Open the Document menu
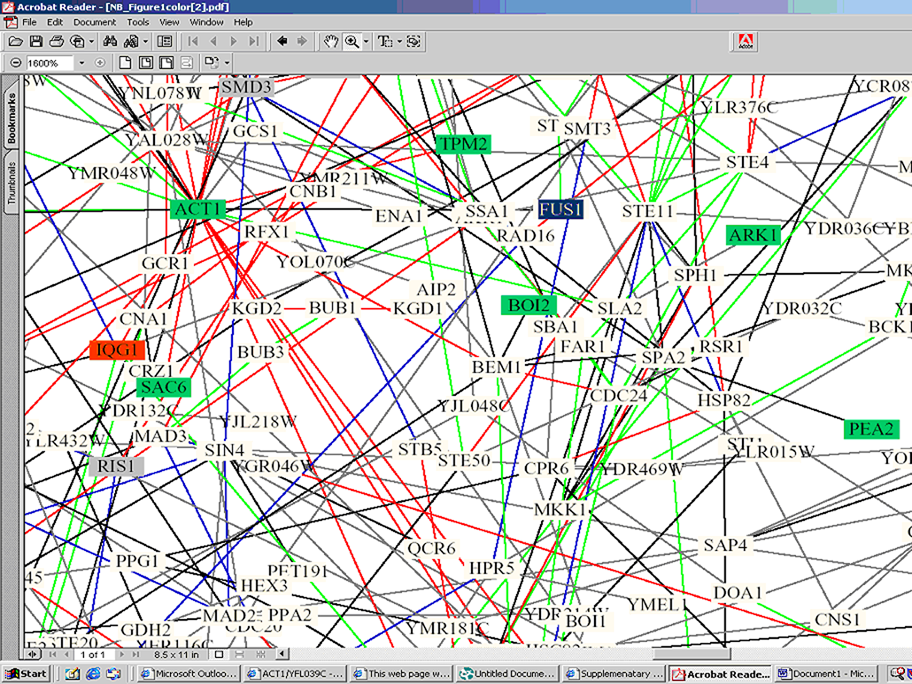The height and width of the screenshot is (684, 912). pos(94,21)
